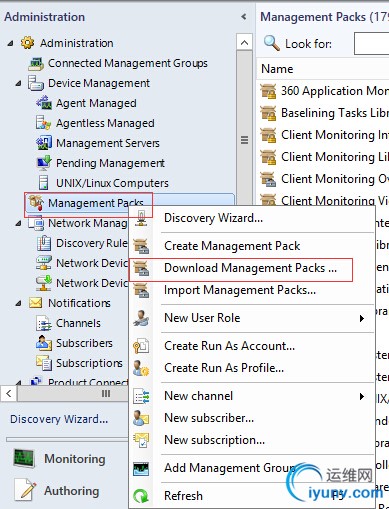Image resolution: width=389 pixels, height=509 pixels.
Task: Click the Discovery Wizard menu icon
Action: pyautogui.click(x=141, y=218)
